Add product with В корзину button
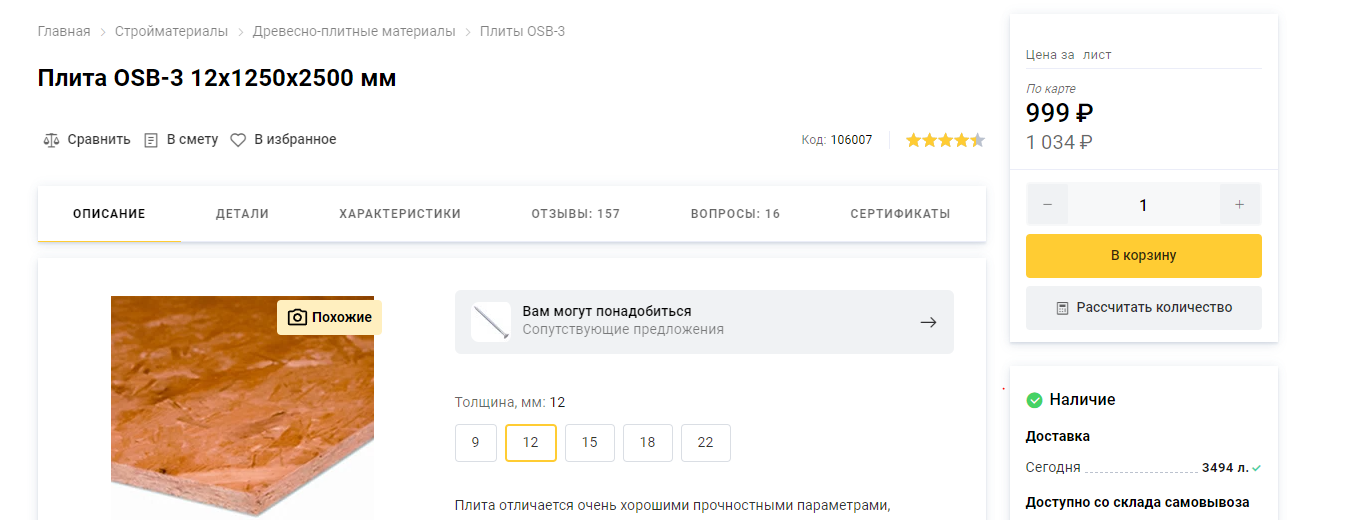Screen dimensions: 1364x520 coord(1143,256)
